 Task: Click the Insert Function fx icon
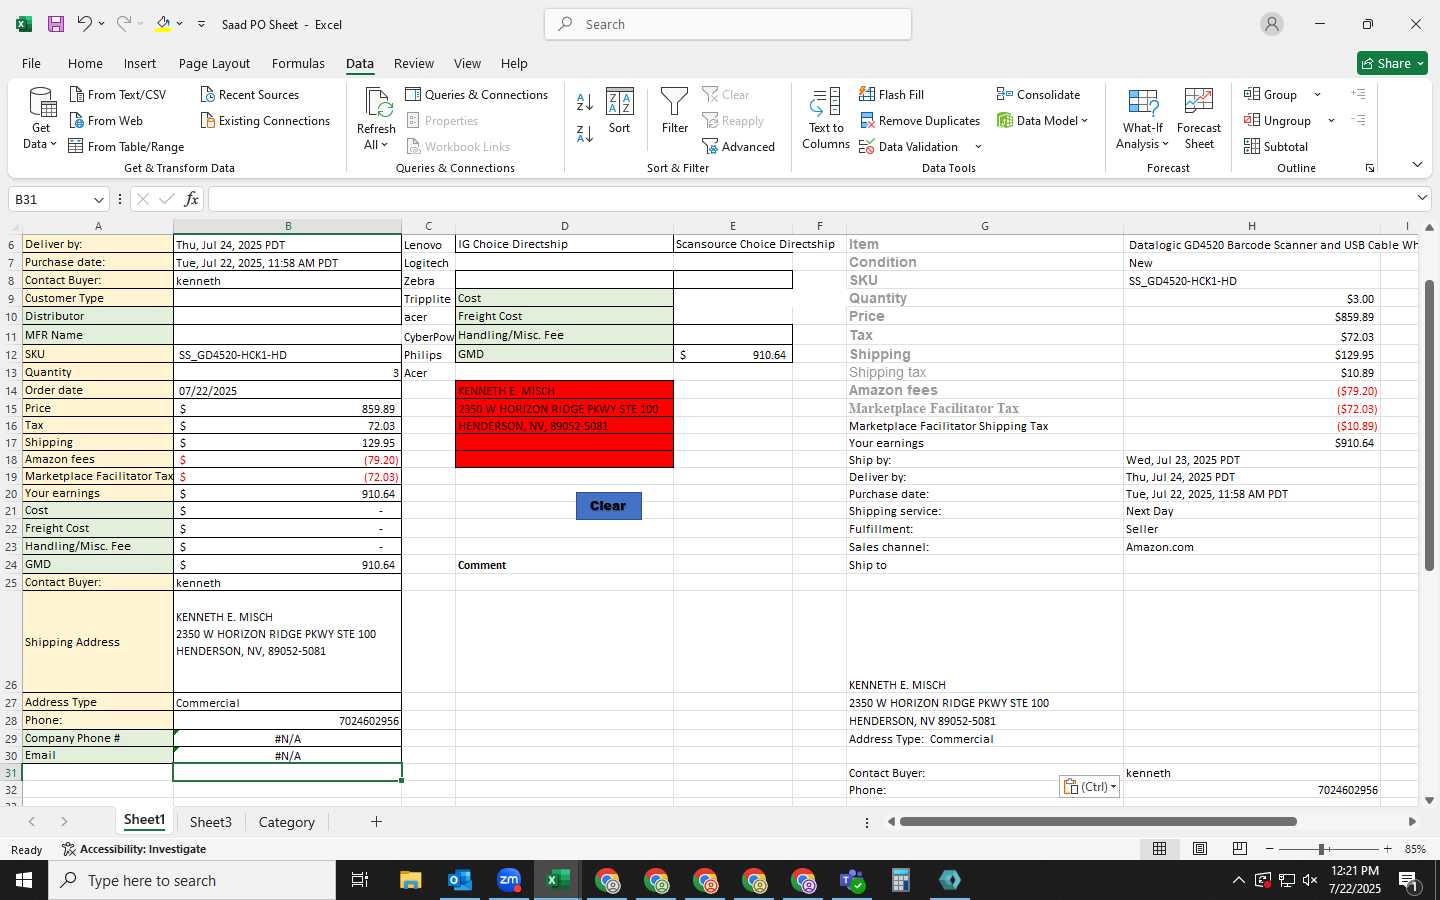191,199
